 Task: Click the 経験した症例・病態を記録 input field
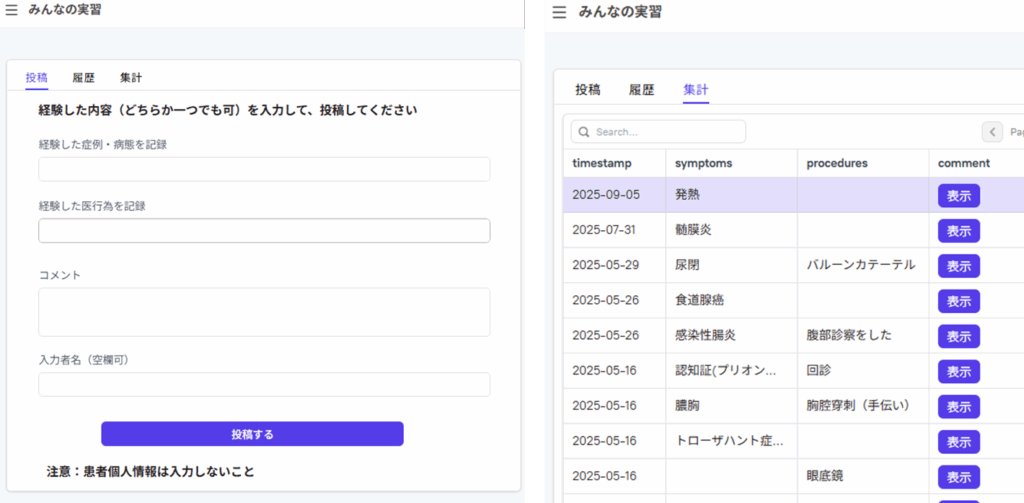coord(264,169)
